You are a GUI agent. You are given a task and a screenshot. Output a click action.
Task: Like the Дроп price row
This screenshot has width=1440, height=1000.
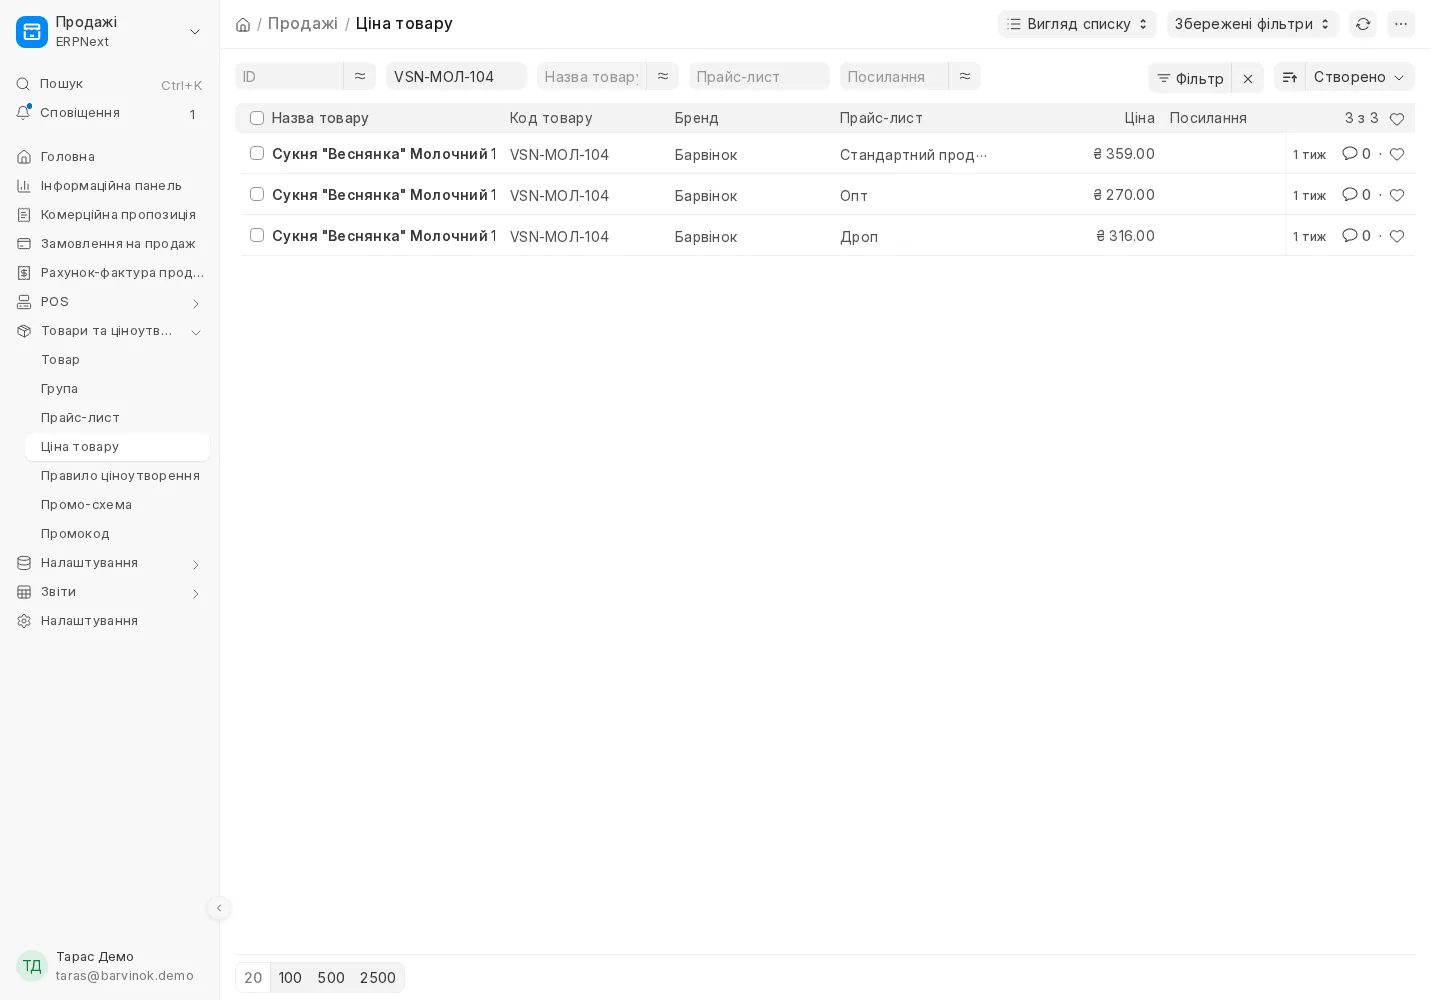(x=1397, y=236)
